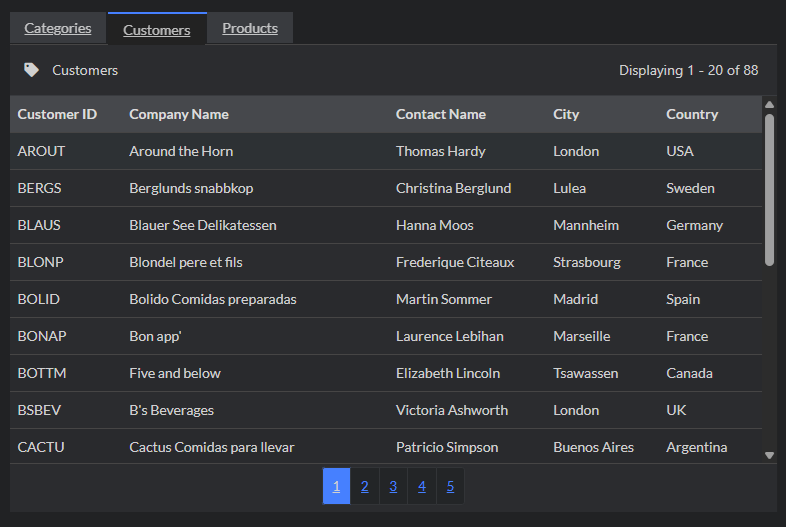Screen dimensions: 786x527
Task: Open the Products tab
Action: click(x=250, y=28)
